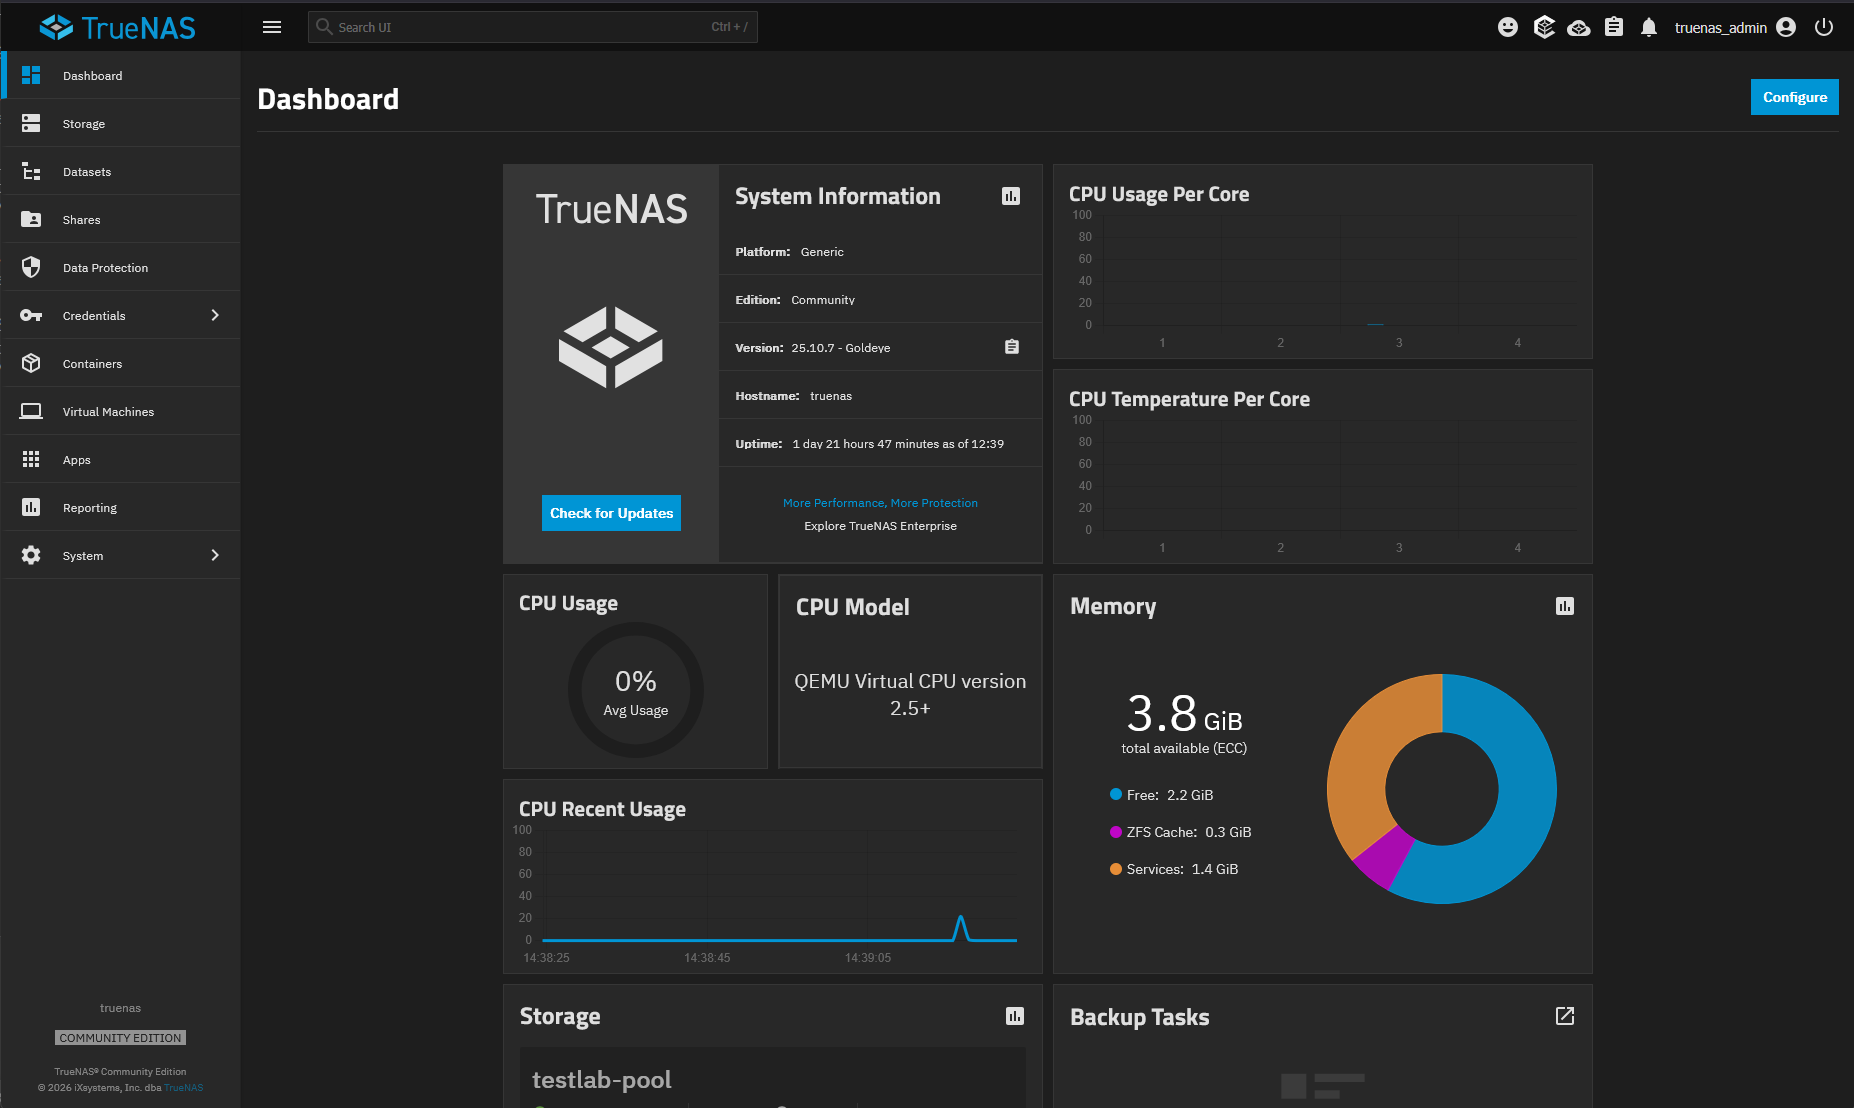The image size is (1854, 1108).
Task: Open the alerts bell icon
Action: tap(1649, 27)
